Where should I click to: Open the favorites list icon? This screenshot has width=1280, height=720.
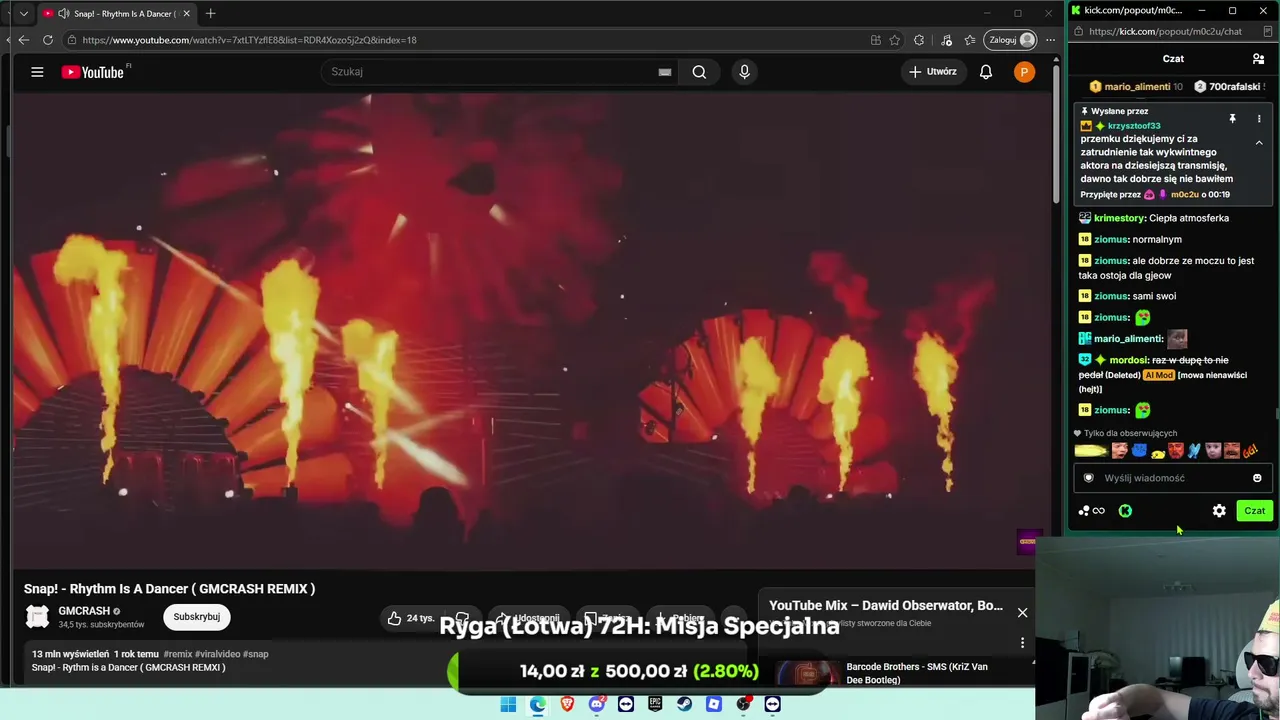click(970, 40)
